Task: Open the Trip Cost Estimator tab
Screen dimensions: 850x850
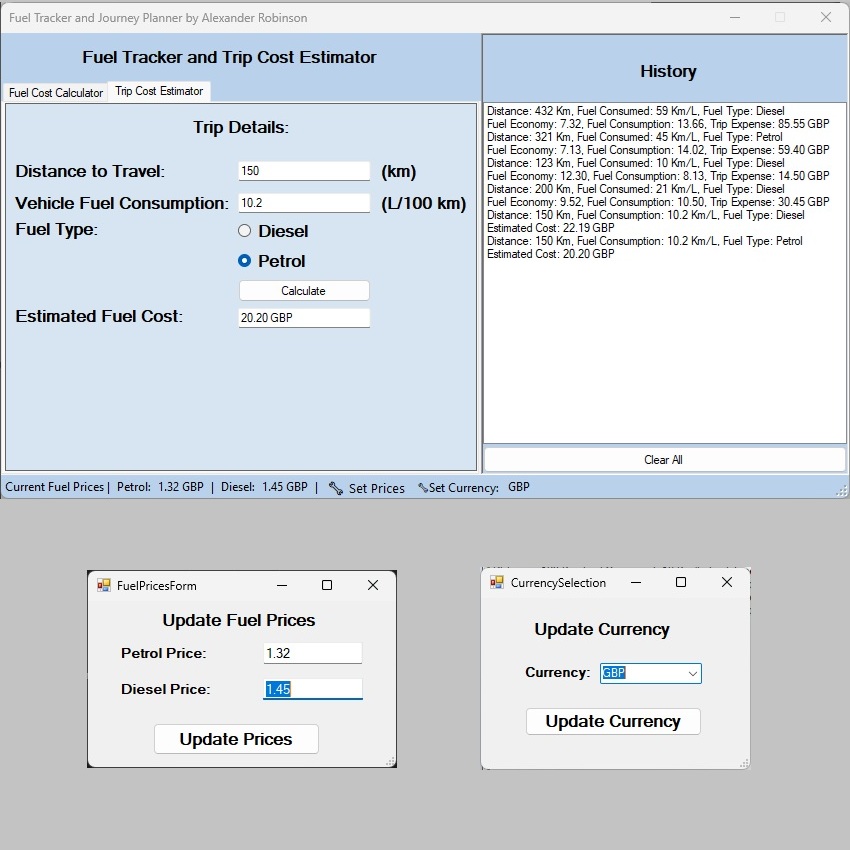Action: click(x=159, y=91)
